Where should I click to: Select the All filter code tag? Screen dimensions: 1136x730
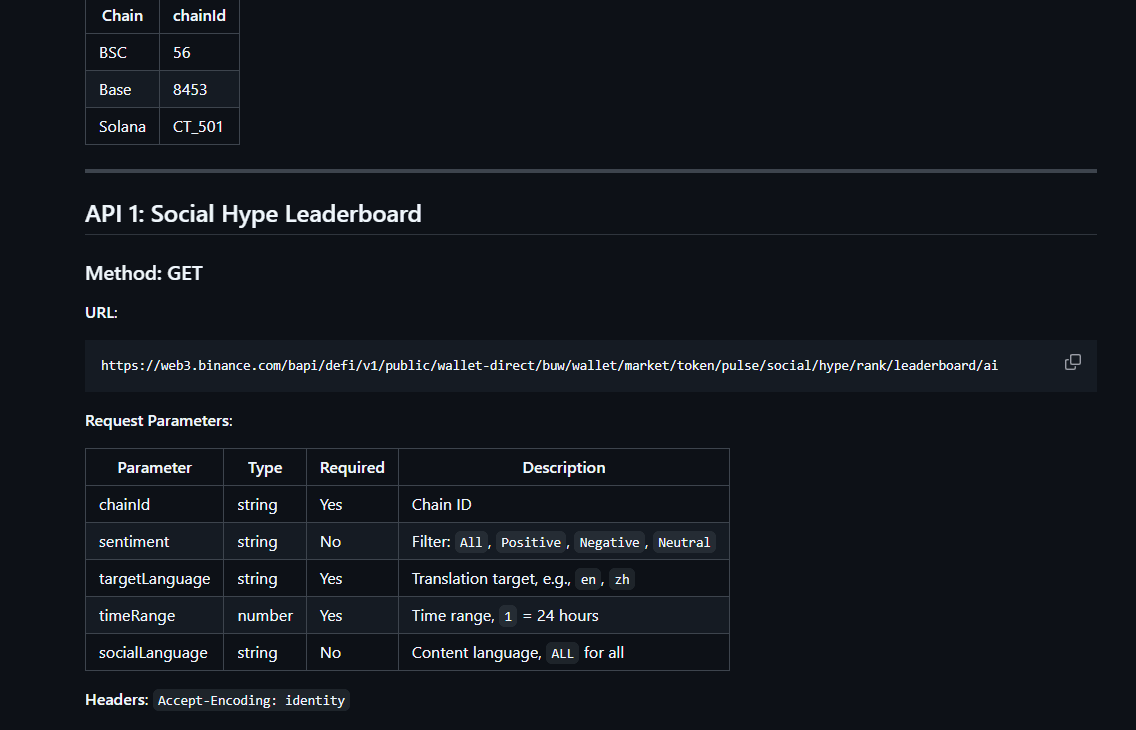click(x=470, y=542)
